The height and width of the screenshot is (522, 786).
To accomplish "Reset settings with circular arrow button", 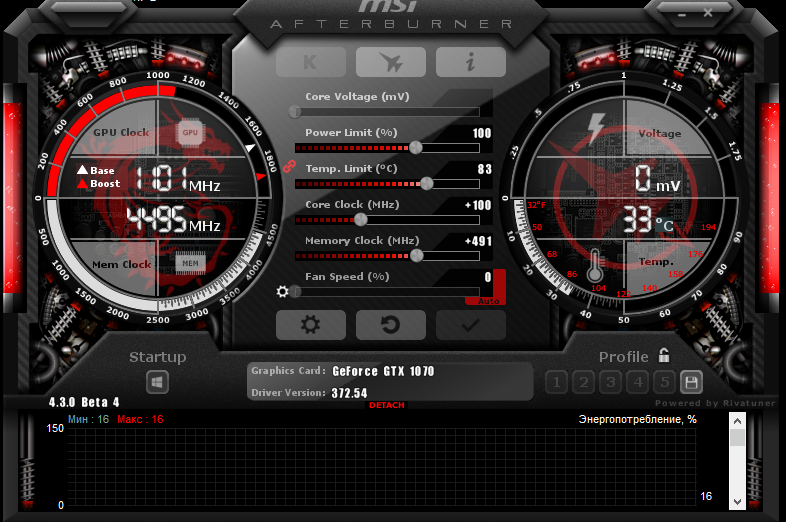I will pos(391,325).
